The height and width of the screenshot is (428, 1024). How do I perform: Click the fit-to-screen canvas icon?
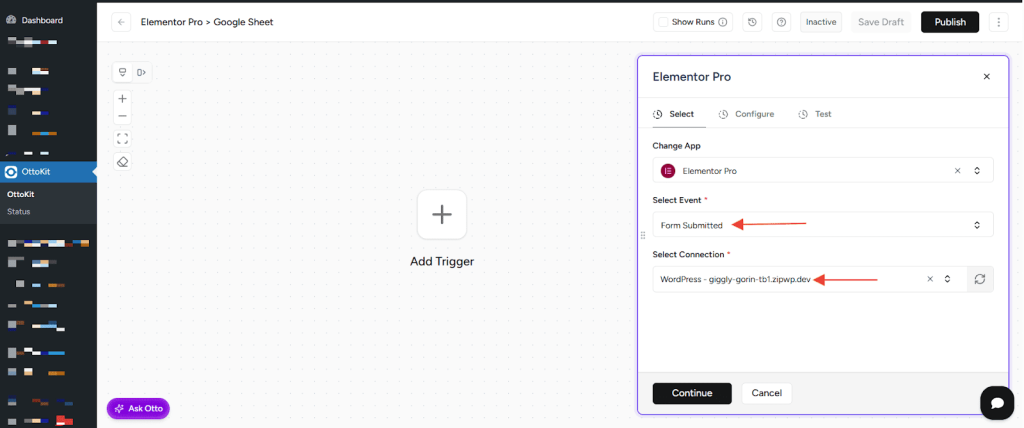click(123, 139)
